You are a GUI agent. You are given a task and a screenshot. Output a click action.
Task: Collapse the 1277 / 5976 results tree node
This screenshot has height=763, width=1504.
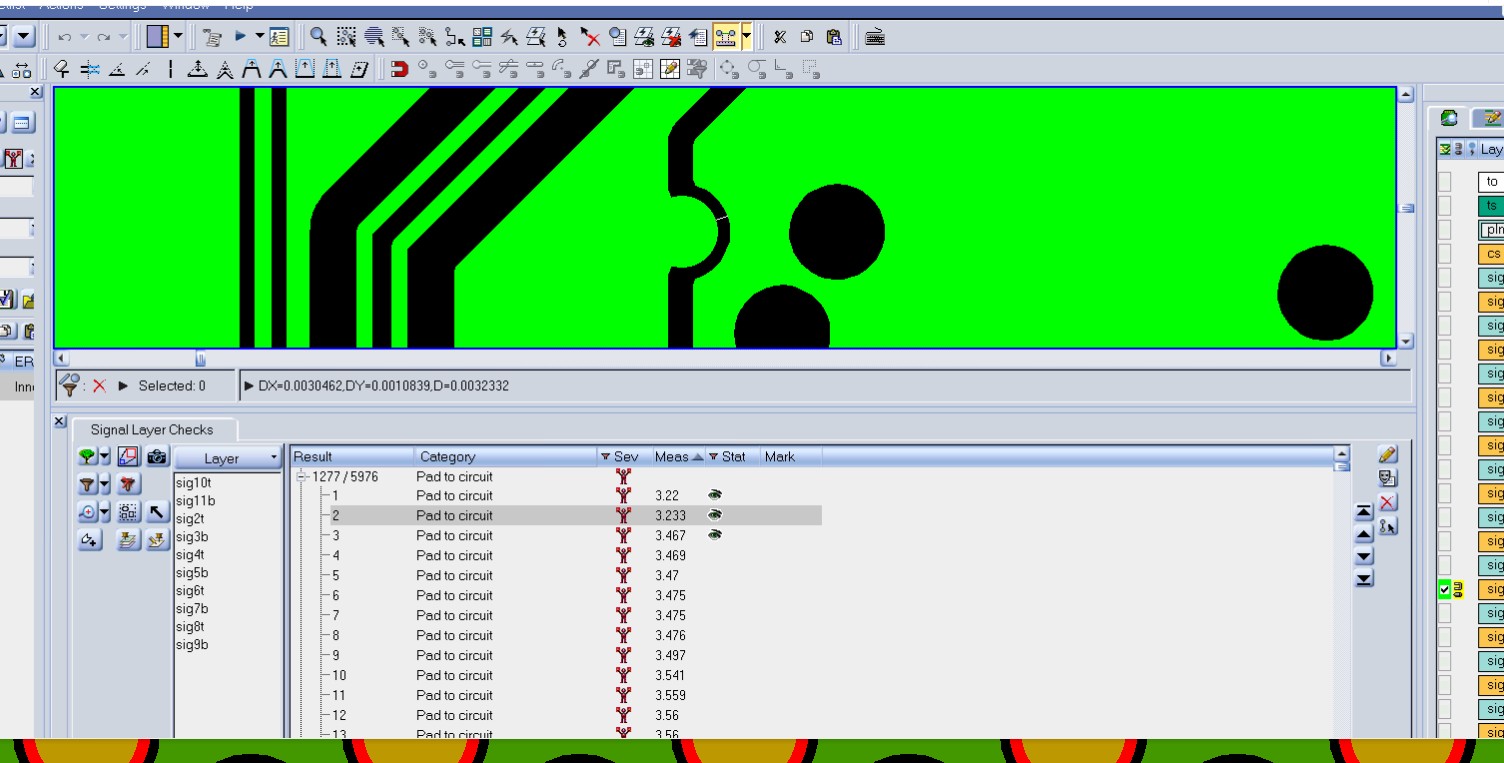coord(301,477)
